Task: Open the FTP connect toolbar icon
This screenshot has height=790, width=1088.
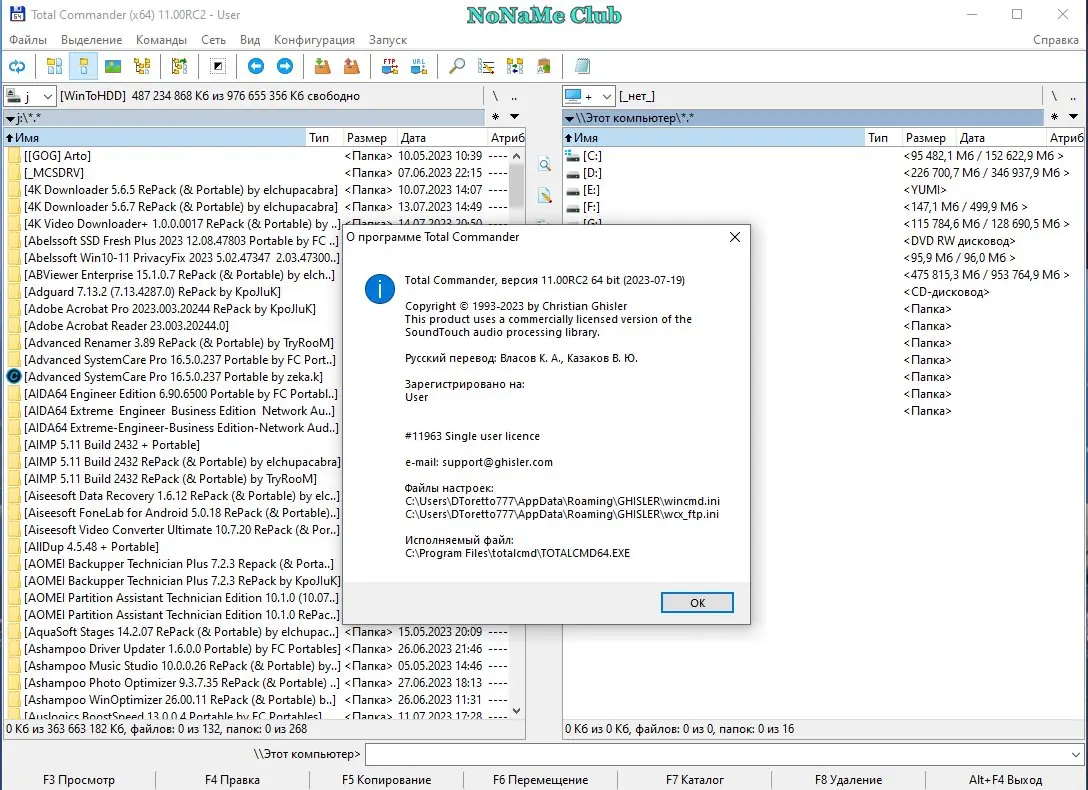Action: [x=389, y=67]
